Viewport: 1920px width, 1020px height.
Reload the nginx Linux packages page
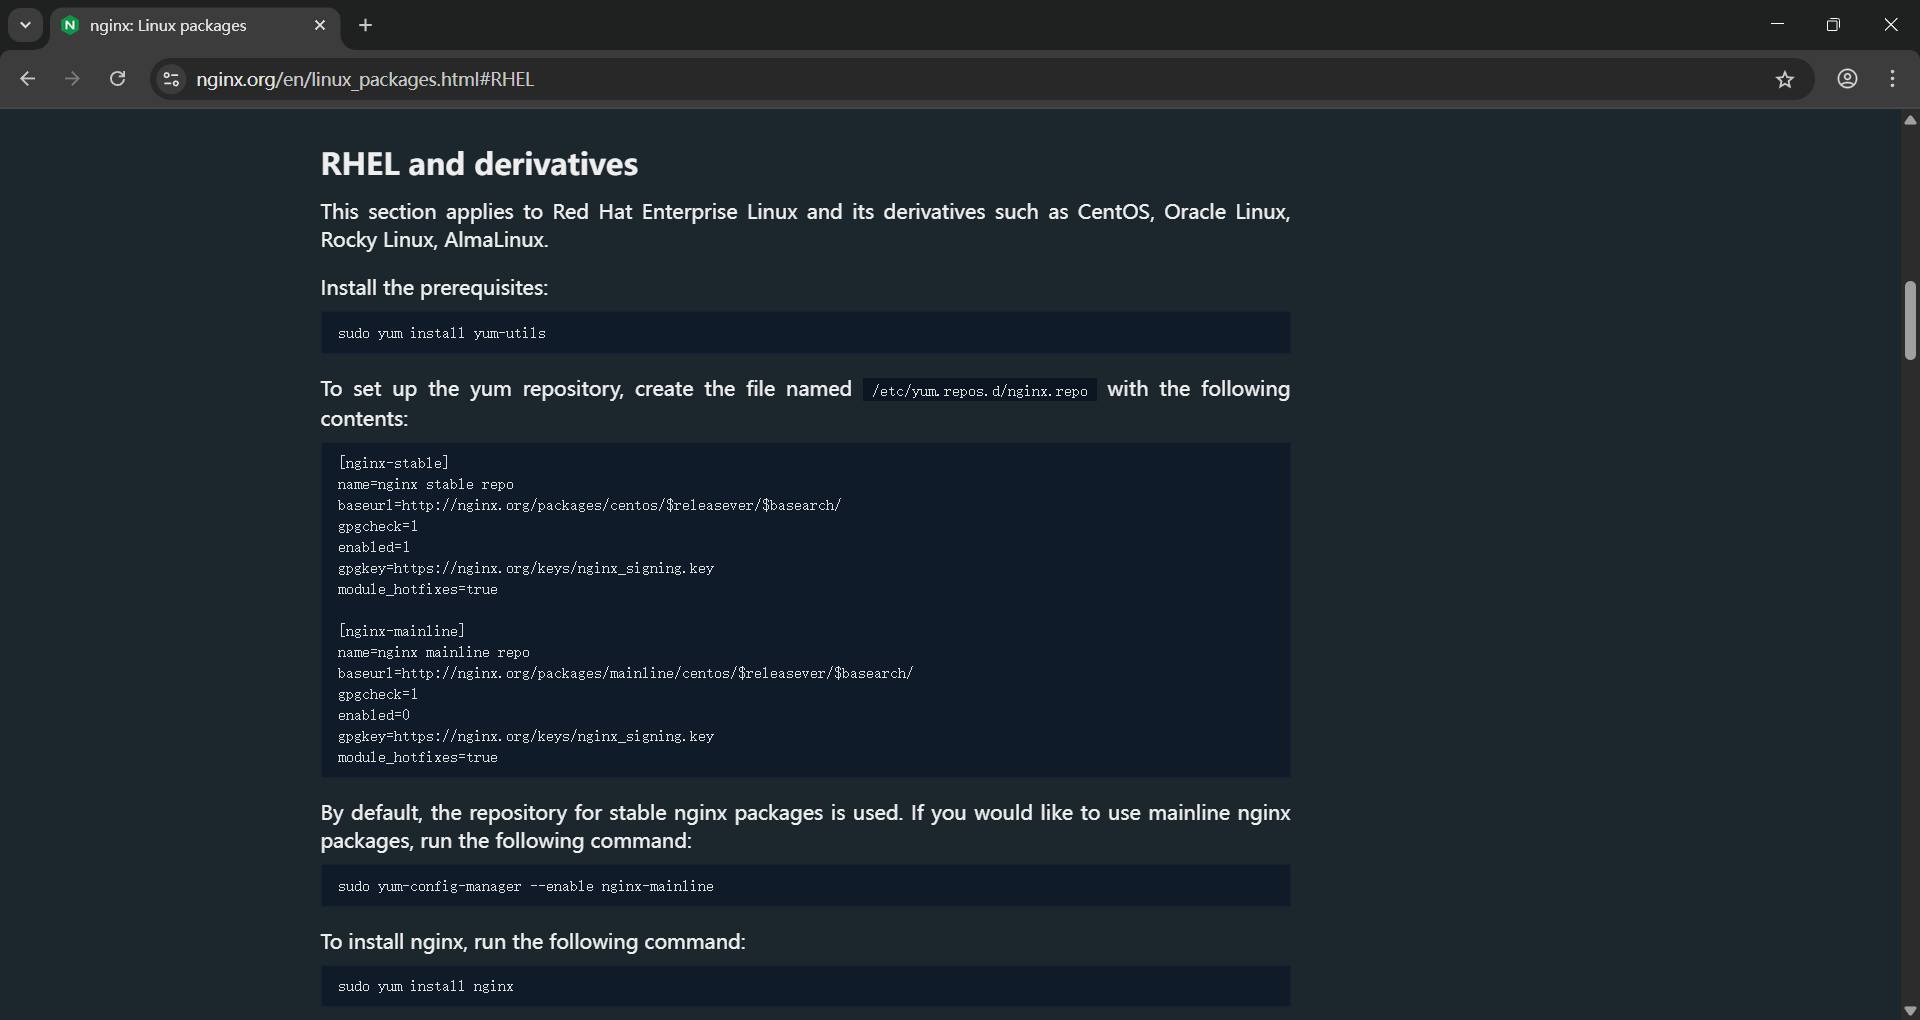pos(117,79)
